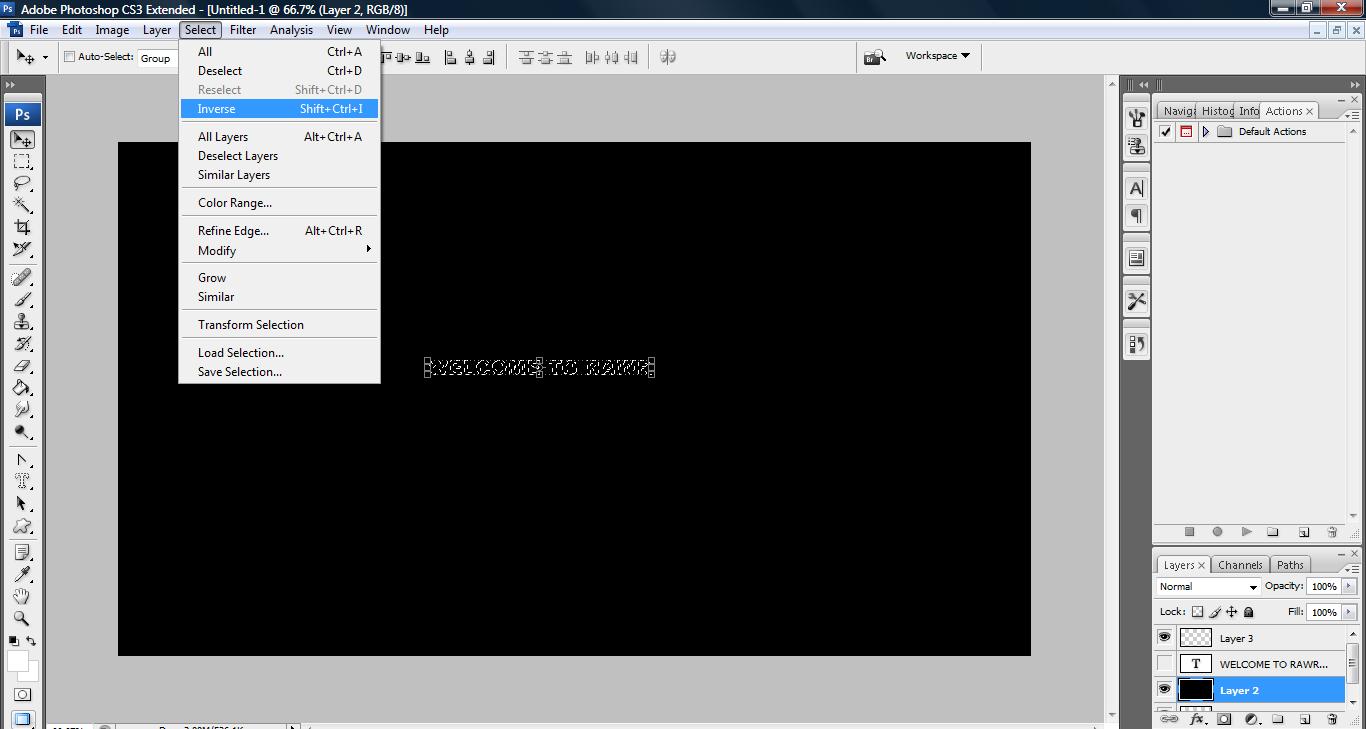
Task: Select the Rectangular Marquee tool
Action: 22,162
